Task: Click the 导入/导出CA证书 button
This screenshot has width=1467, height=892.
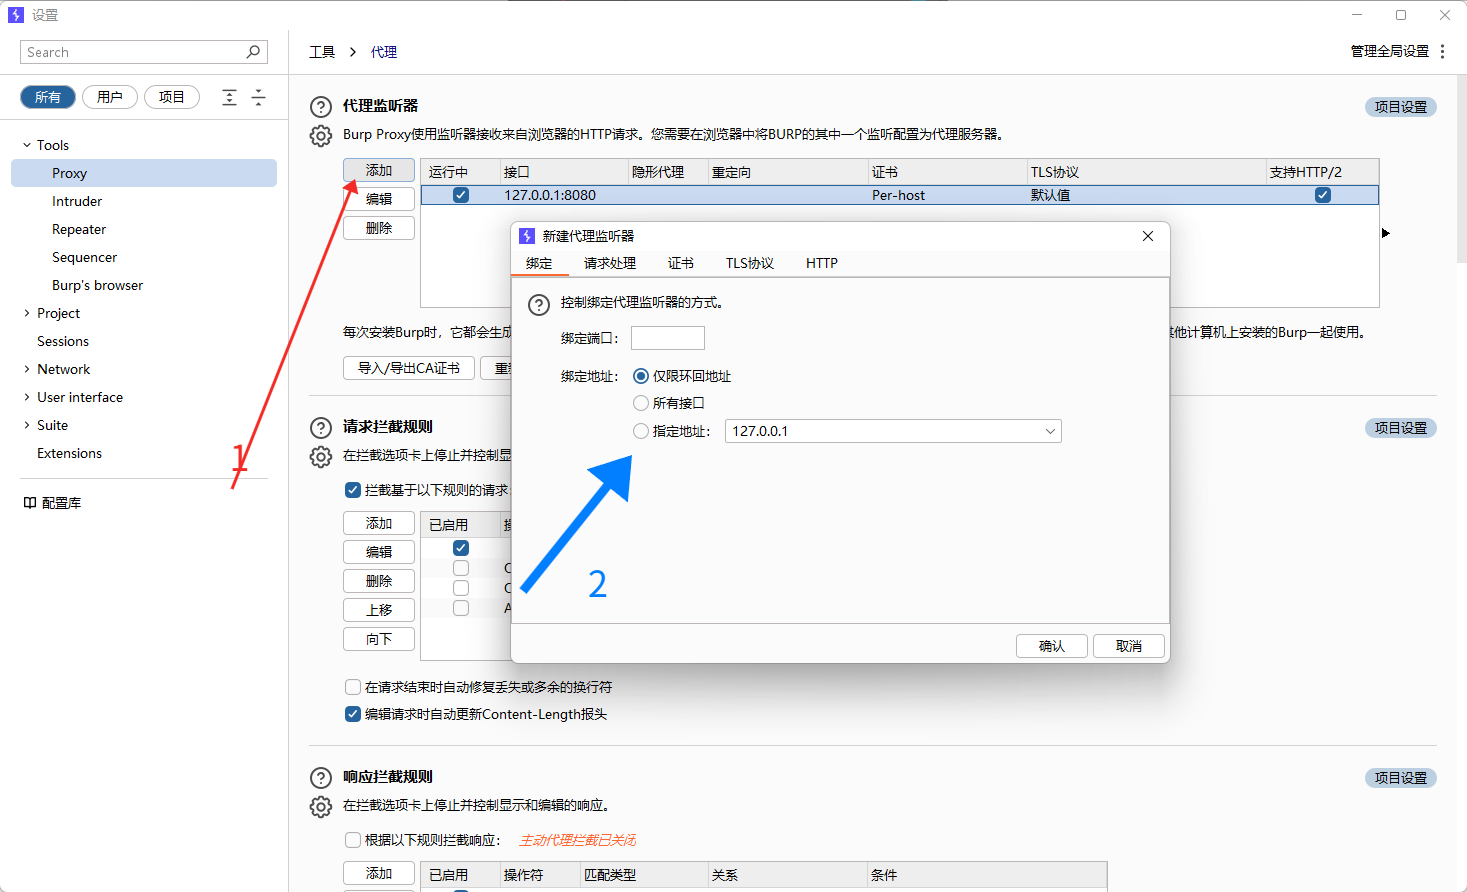Action: click(x=408, y=368)
